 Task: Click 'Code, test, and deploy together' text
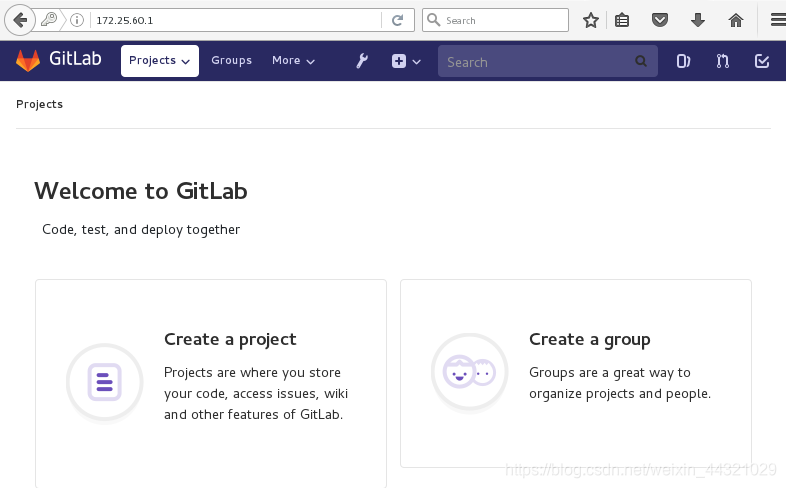141,229
